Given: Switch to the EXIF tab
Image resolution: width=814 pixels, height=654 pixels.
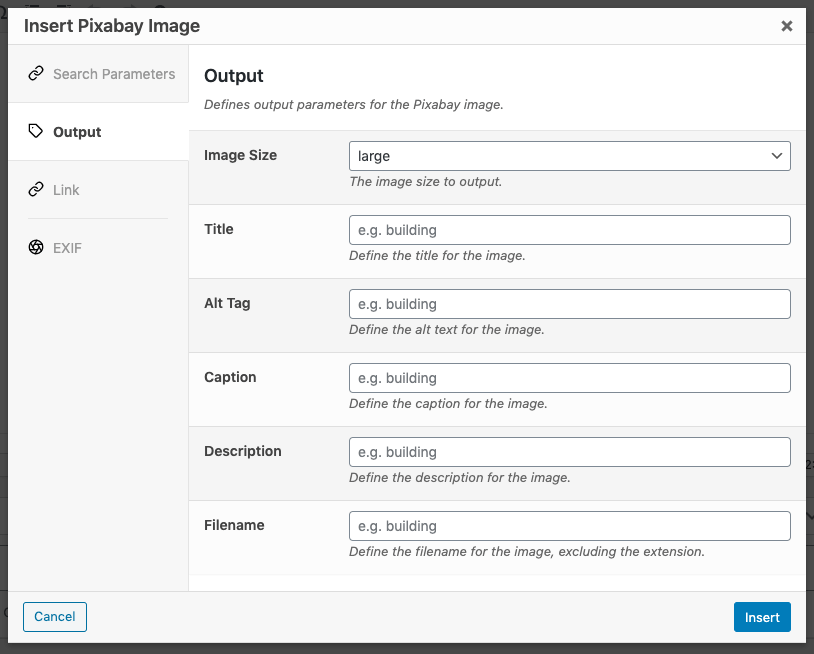Looking at the screenshot, I should coord(98,248).
